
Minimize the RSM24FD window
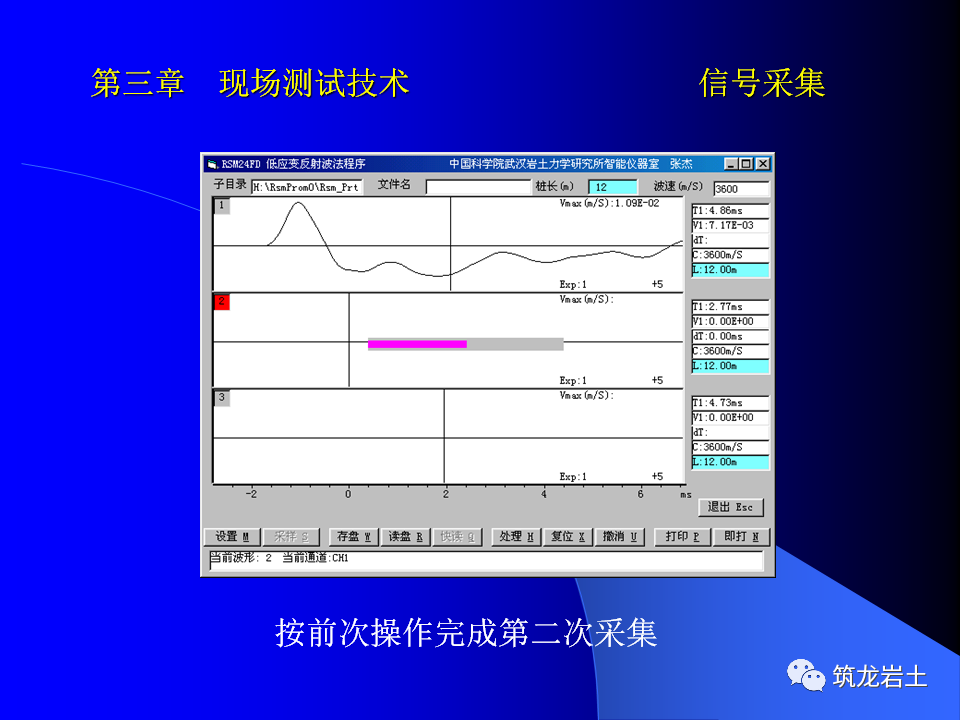point(731,164)
